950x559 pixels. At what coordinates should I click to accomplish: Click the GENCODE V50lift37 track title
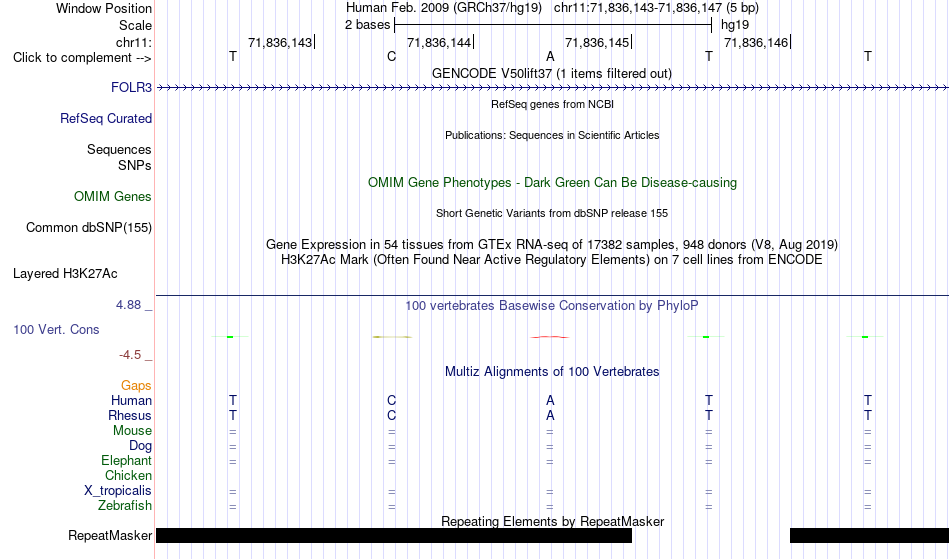click(551, 73)
